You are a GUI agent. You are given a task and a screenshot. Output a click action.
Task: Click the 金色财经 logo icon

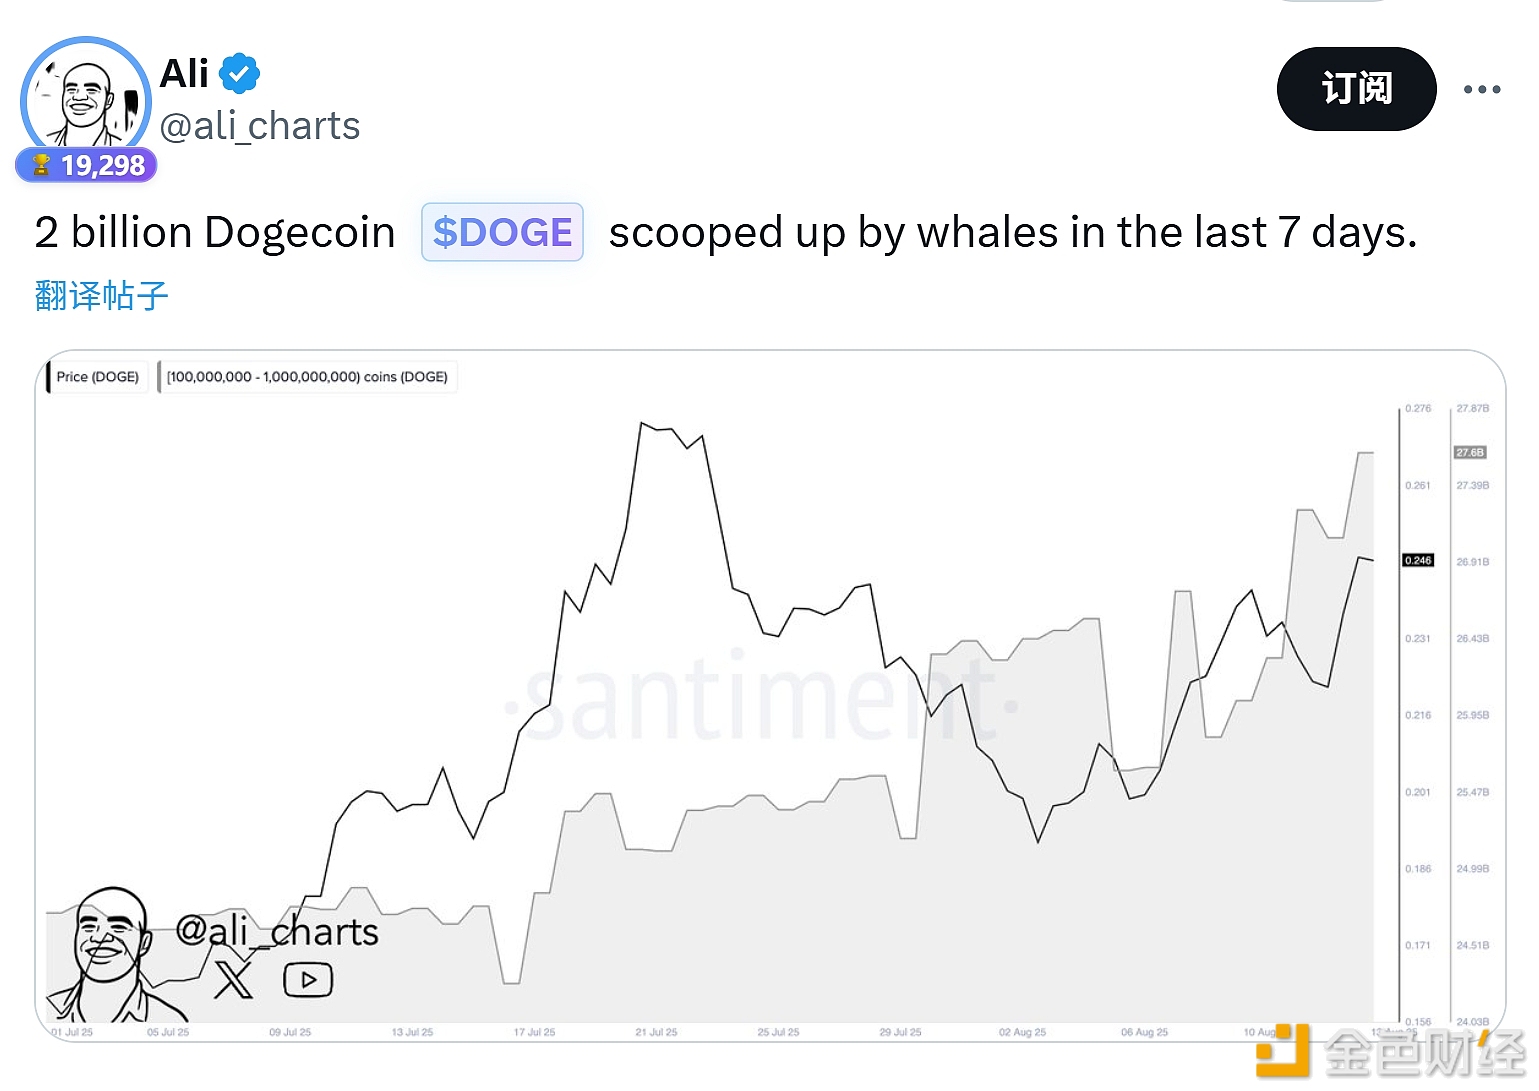click(x=1283, y=1050)
